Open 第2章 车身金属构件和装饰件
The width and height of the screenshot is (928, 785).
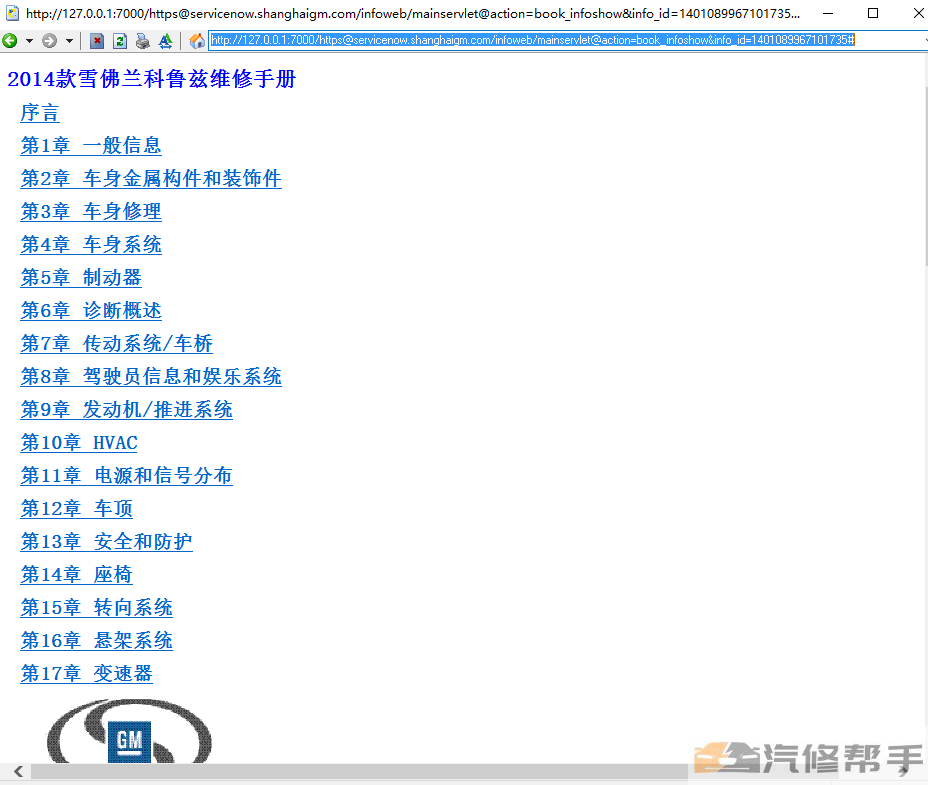coord(151,179)
